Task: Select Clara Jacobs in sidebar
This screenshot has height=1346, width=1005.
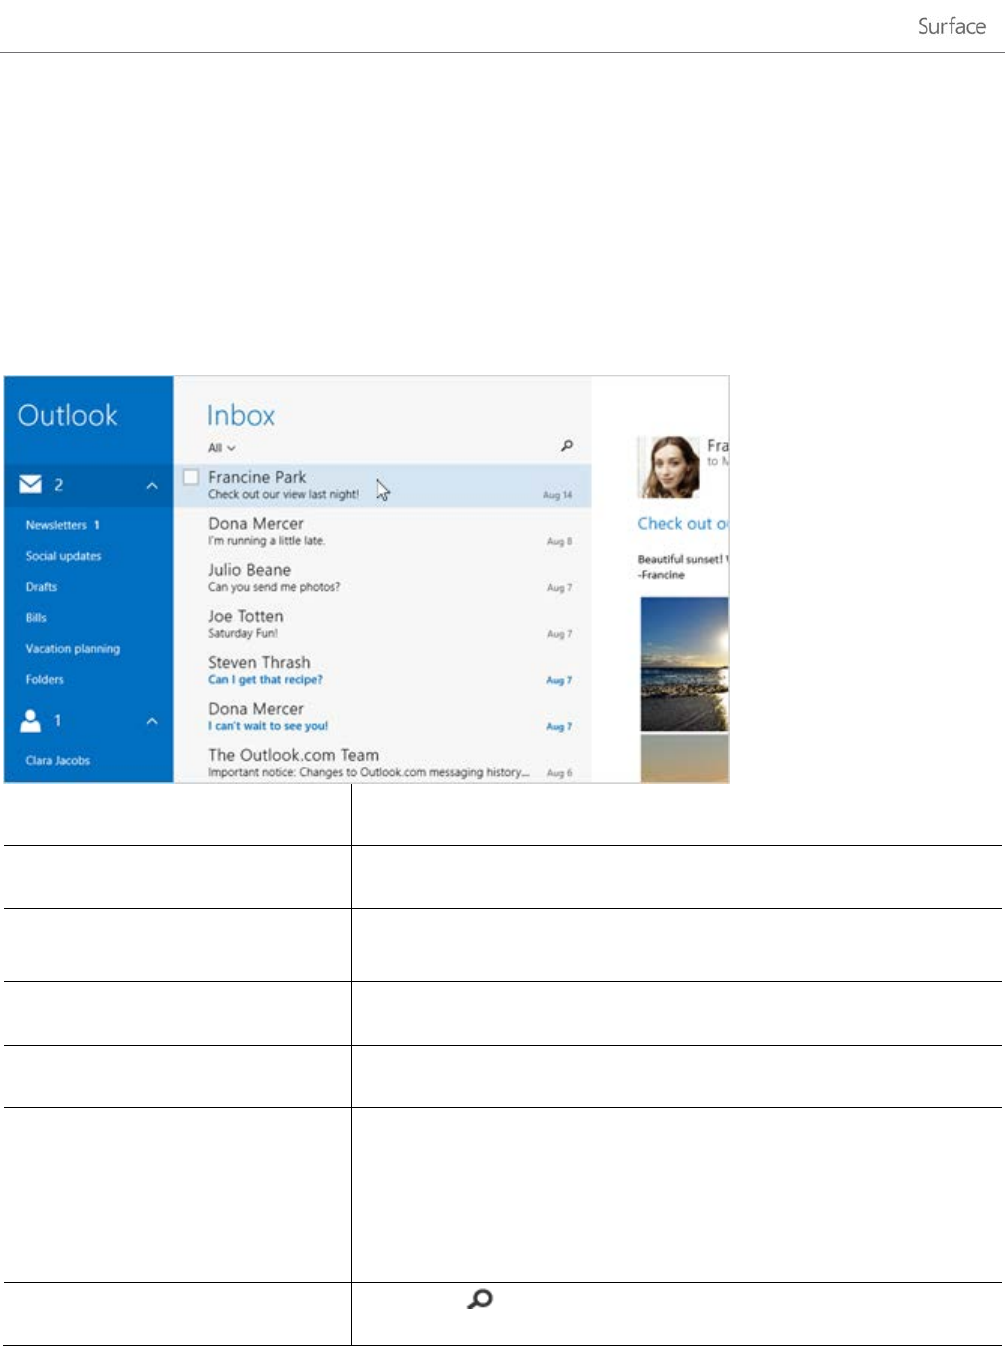Action: click(x=57, y=761)
